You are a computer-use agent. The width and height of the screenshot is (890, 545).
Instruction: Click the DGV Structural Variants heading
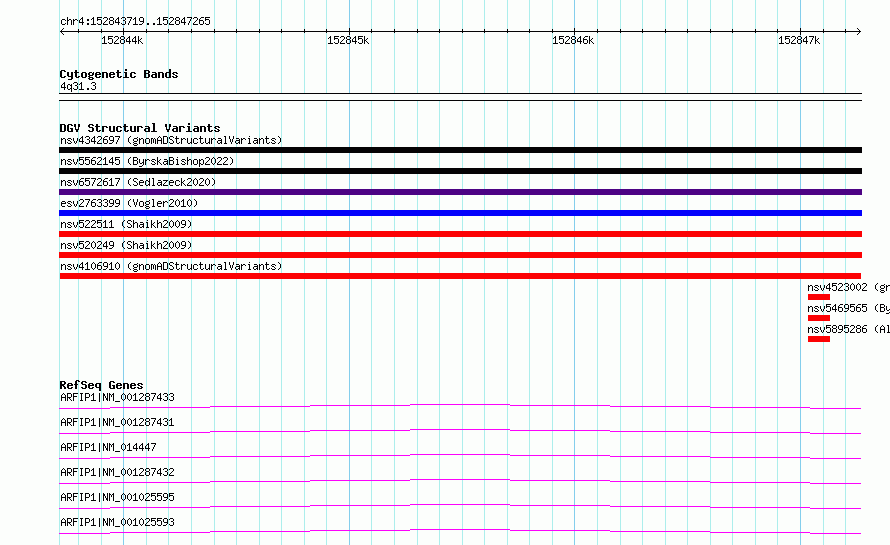click(x=140, y=128)
